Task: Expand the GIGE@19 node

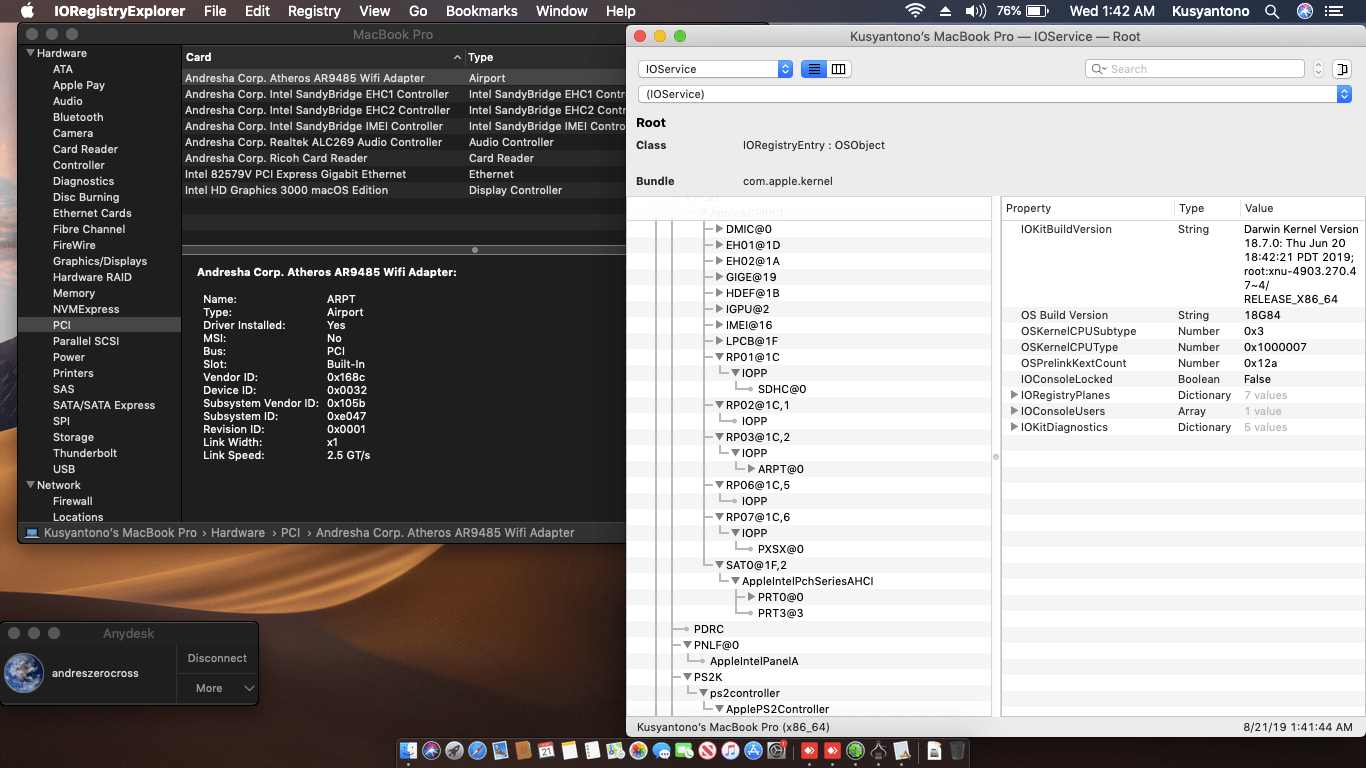Action: pyautogui.click(x=719, y=277)
